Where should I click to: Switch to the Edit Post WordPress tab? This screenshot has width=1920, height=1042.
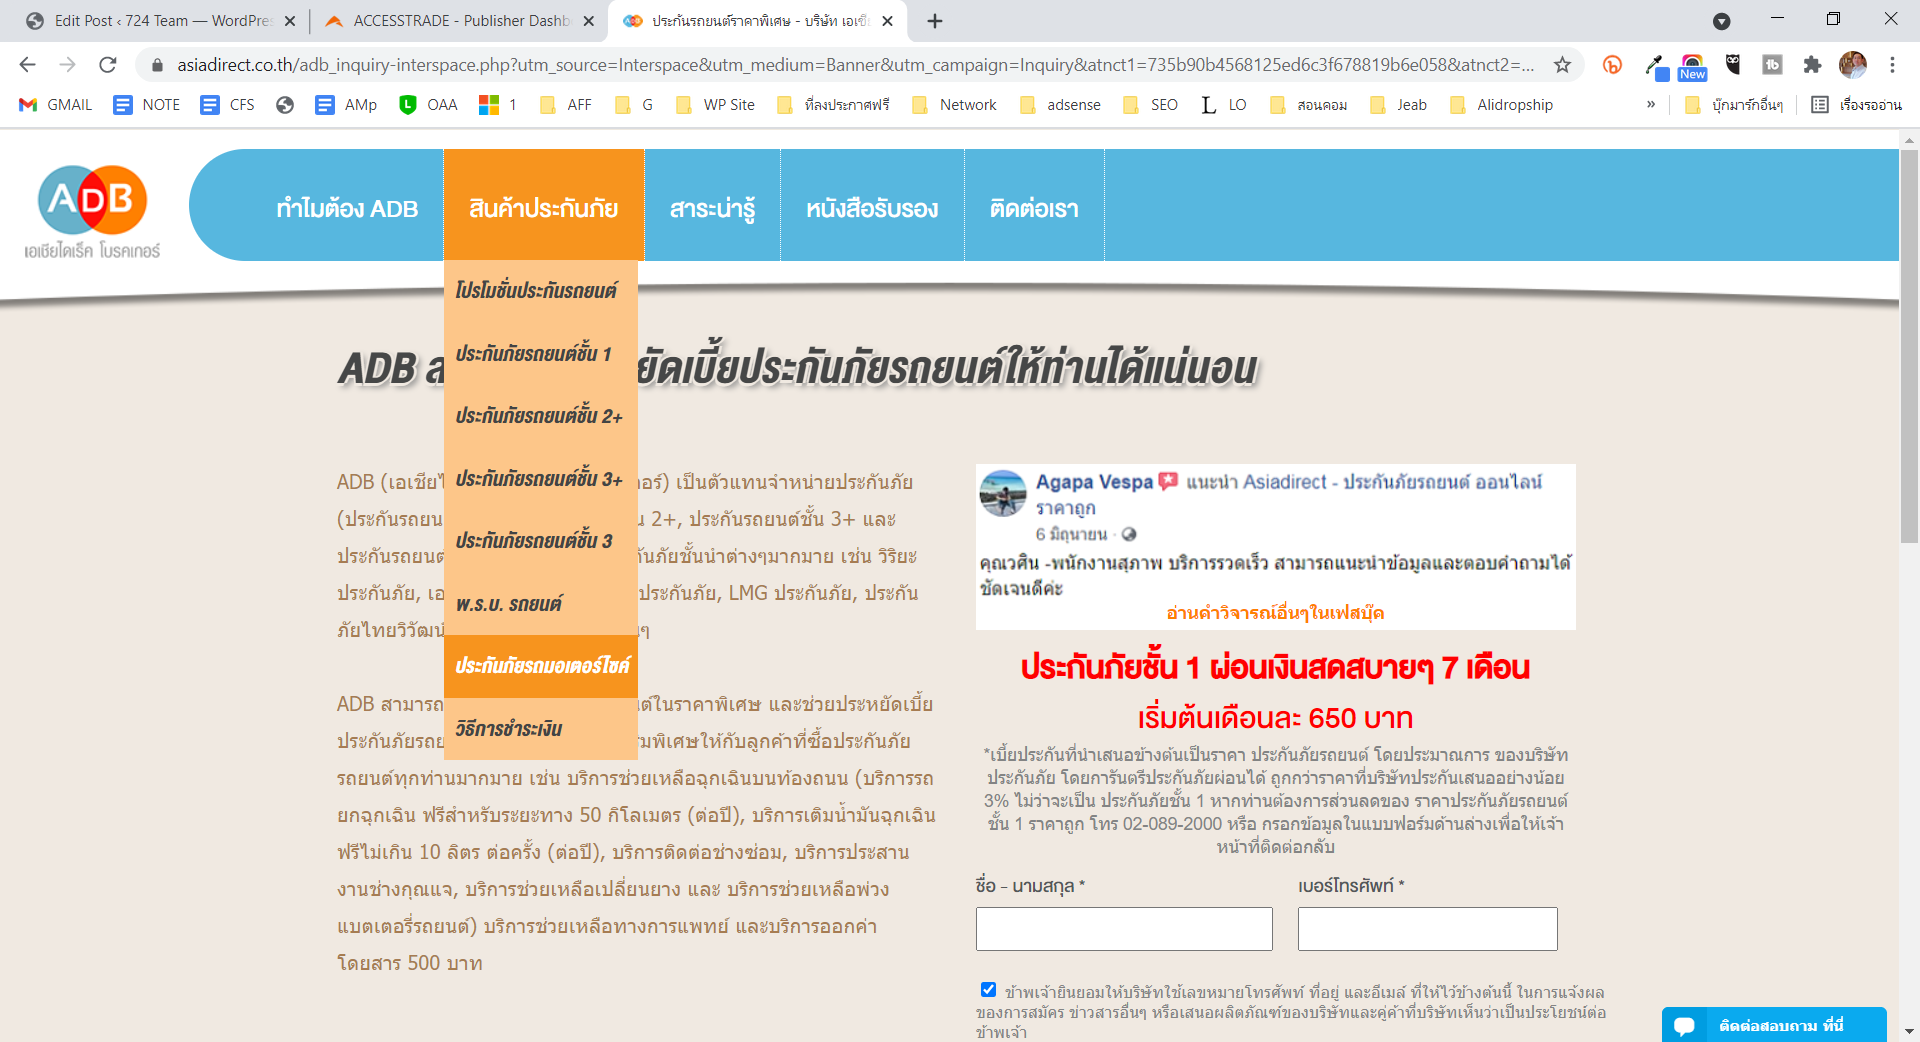pos(160,21)
